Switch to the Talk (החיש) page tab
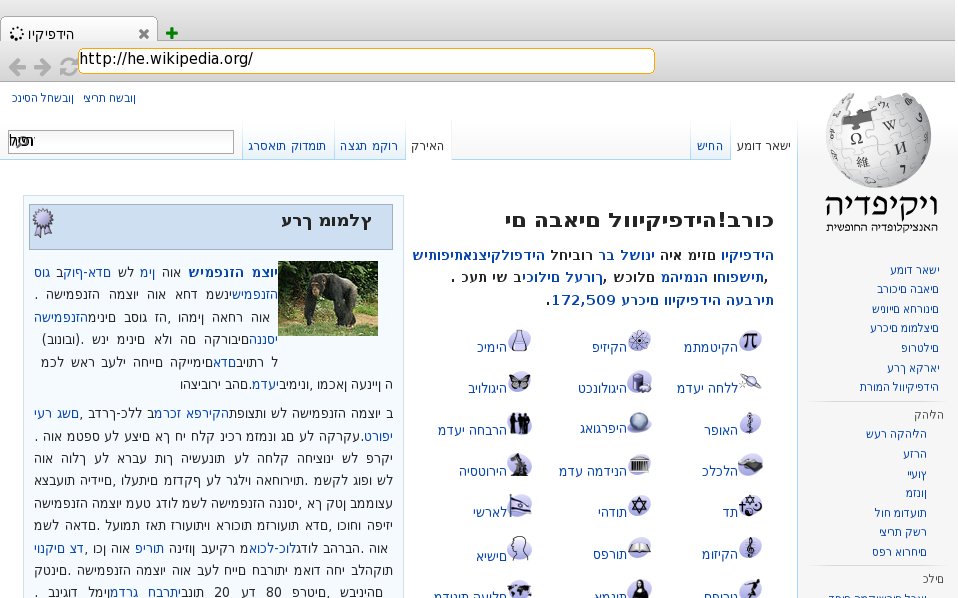The width and height of the screenshot is (958, 598). [x=710, y=146]
